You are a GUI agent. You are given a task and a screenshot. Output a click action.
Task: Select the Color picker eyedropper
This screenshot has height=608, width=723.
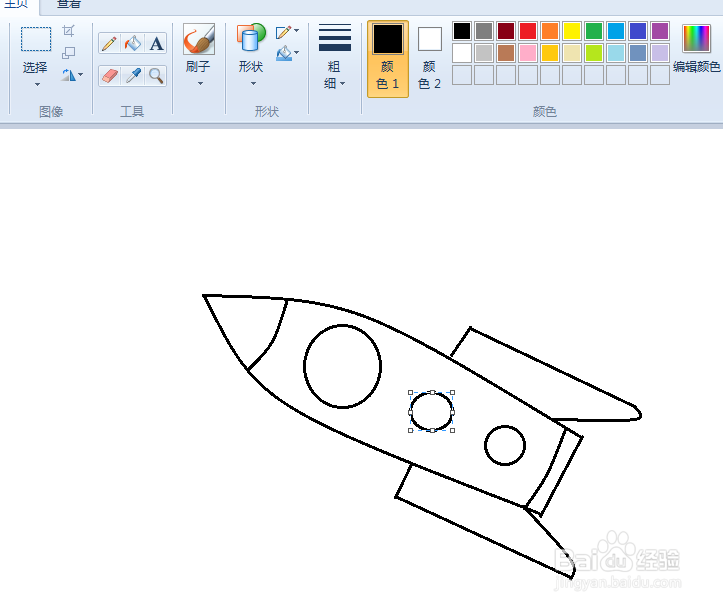coord(133,76)
